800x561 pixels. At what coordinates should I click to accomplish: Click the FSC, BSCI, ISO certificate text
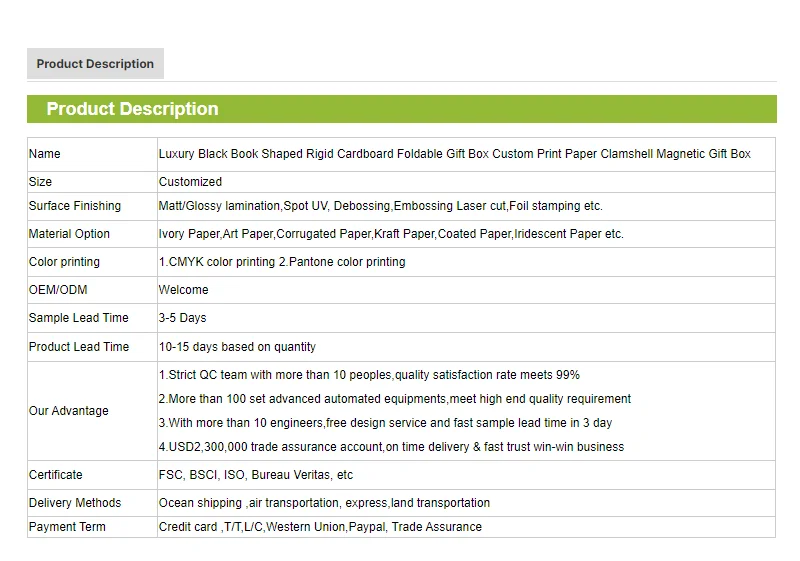pyautogui.click(x=255, y=475)
